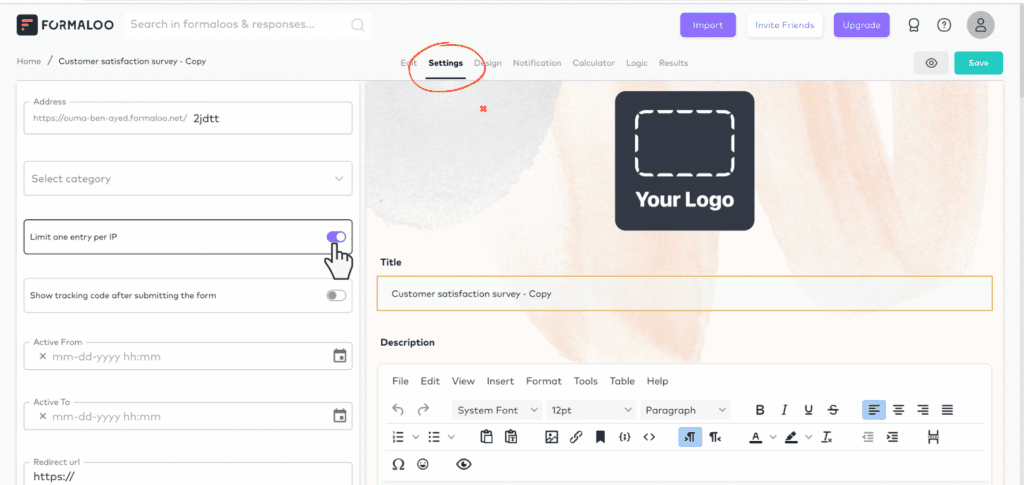The width and height of the screenshot is (1024, 485).
Task: Expand highlight color options arrow
Action: pos(808,437)
